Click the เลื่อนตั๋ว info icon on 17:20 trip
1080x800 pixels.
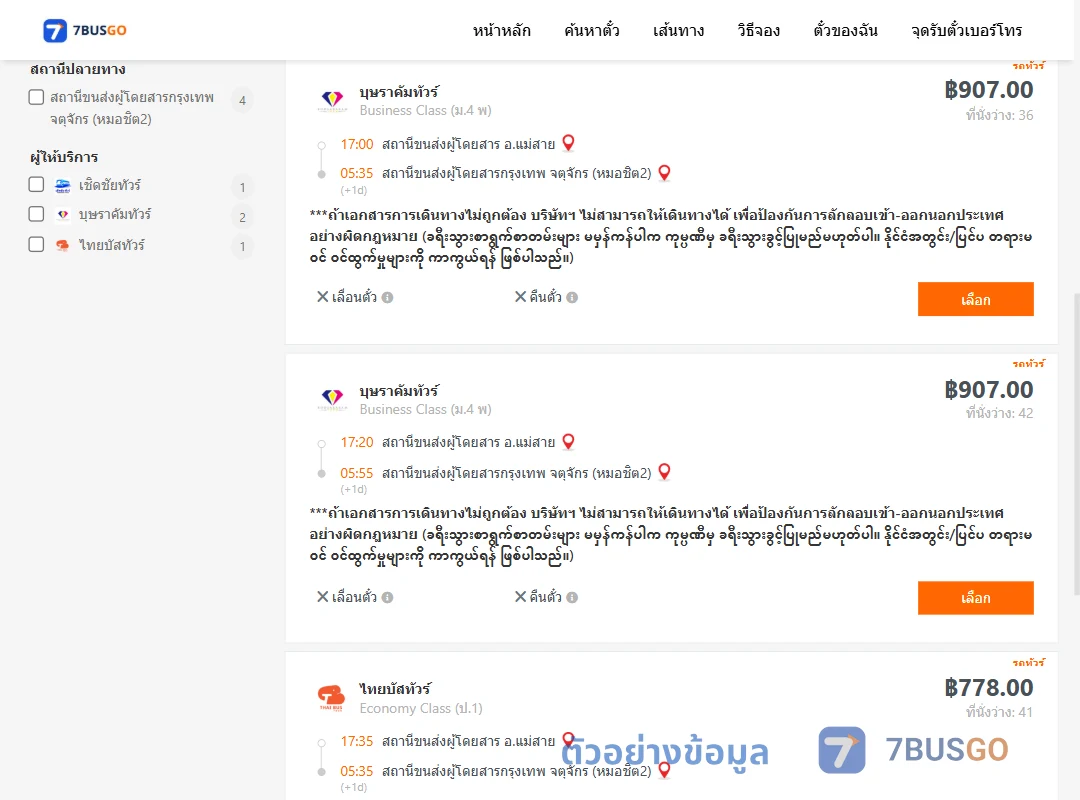click(x=388, y=597)
